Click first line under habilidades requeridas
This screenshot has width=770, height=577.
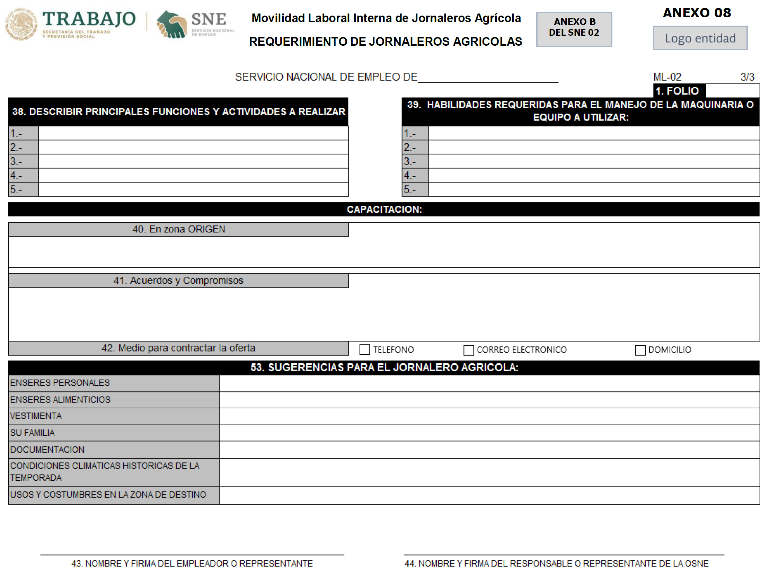pos(593,133)
